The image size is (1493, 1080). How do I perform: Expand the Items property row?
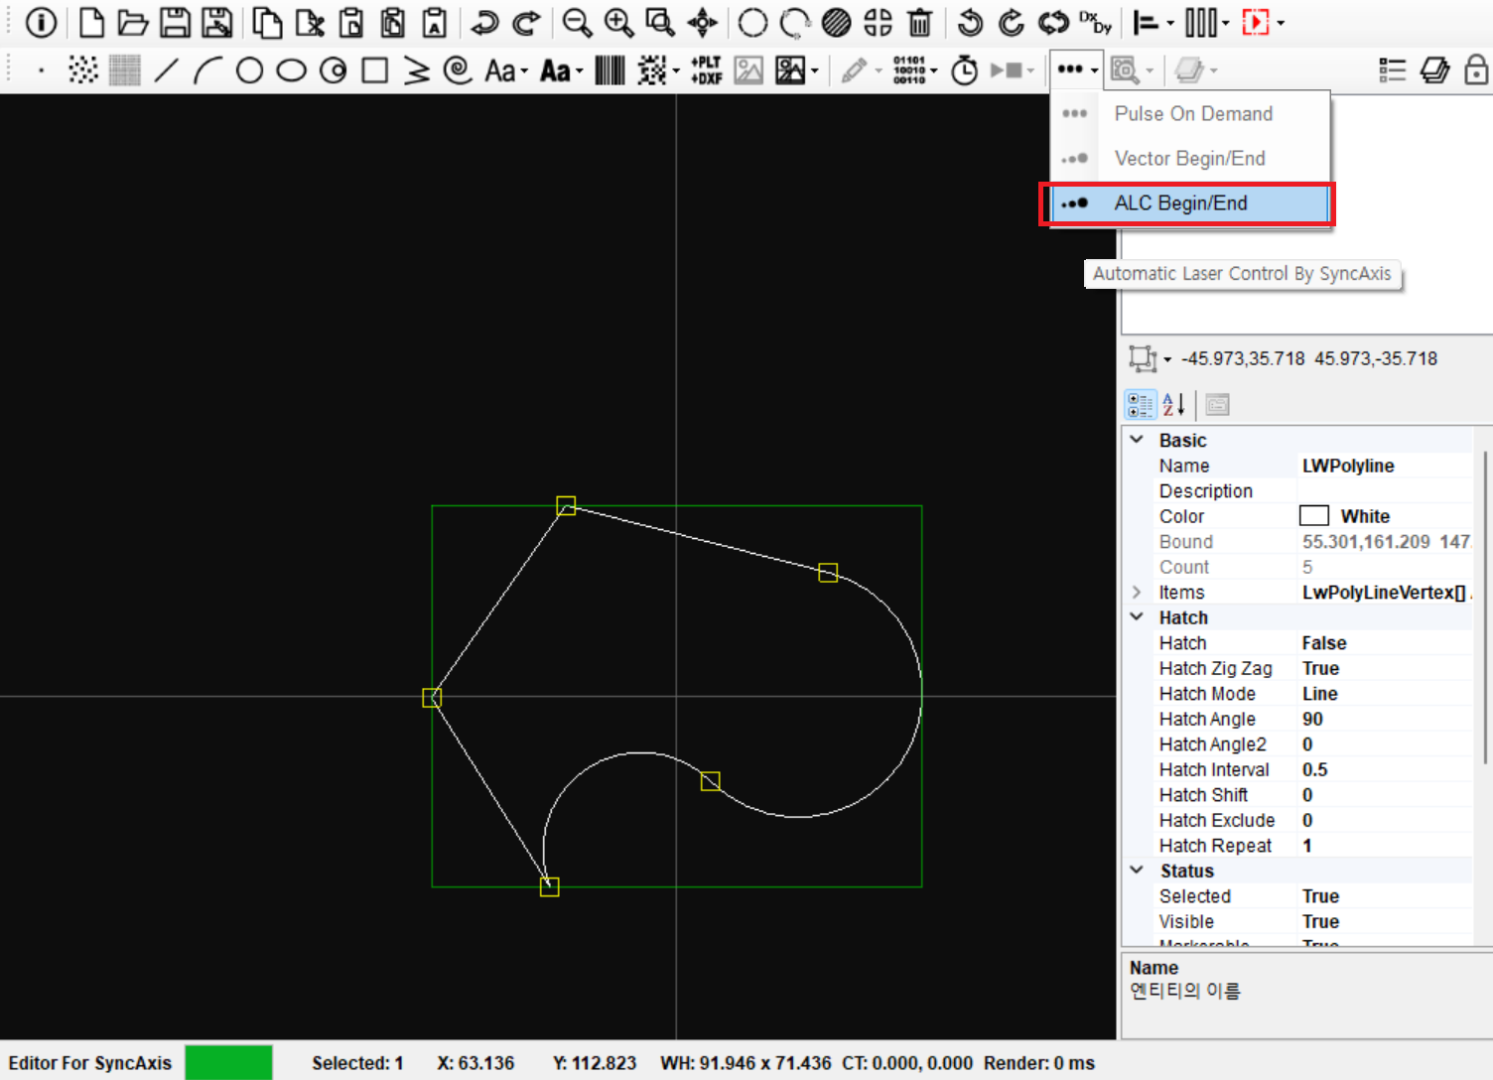click(x=1136, y=592)
